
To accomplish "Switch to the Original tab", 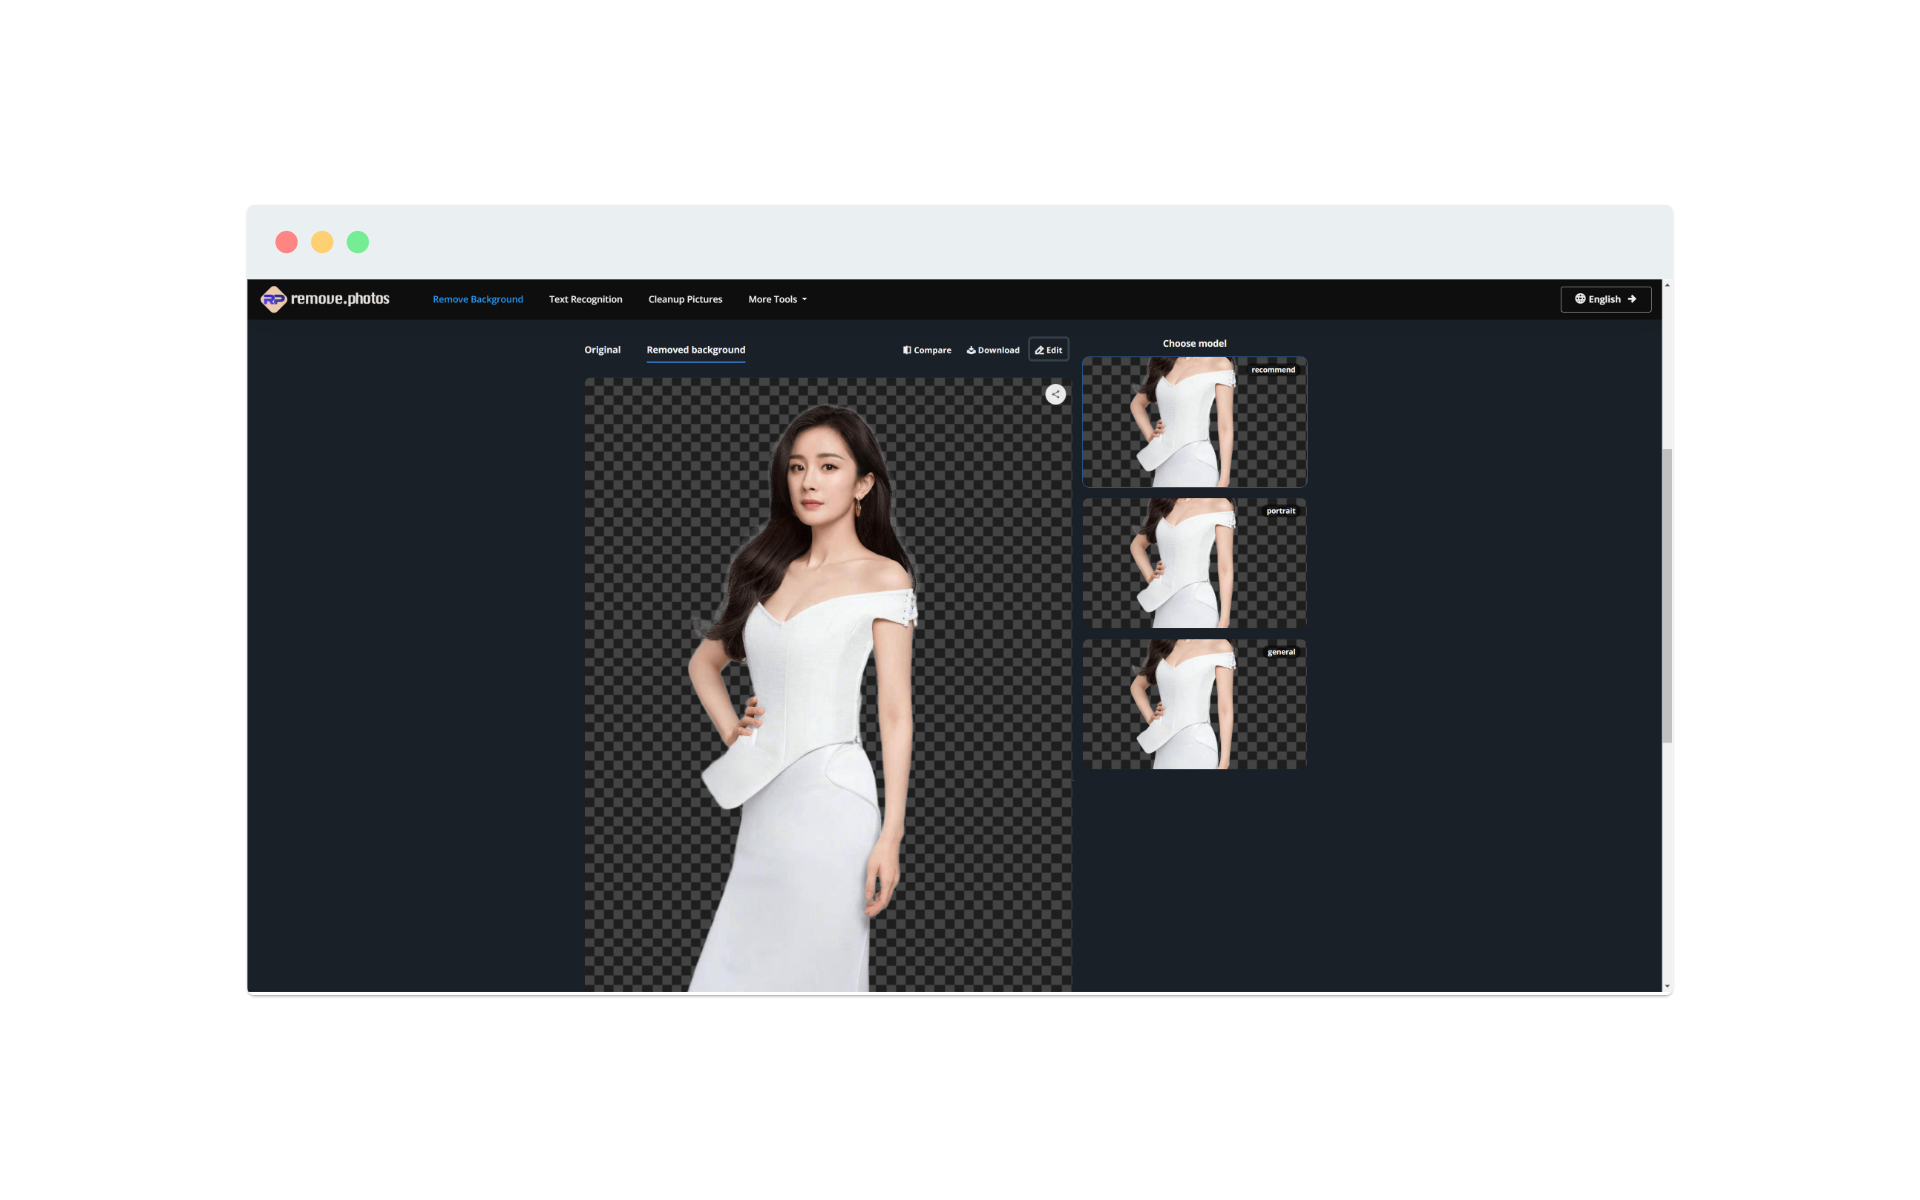I will pos(602,350).
